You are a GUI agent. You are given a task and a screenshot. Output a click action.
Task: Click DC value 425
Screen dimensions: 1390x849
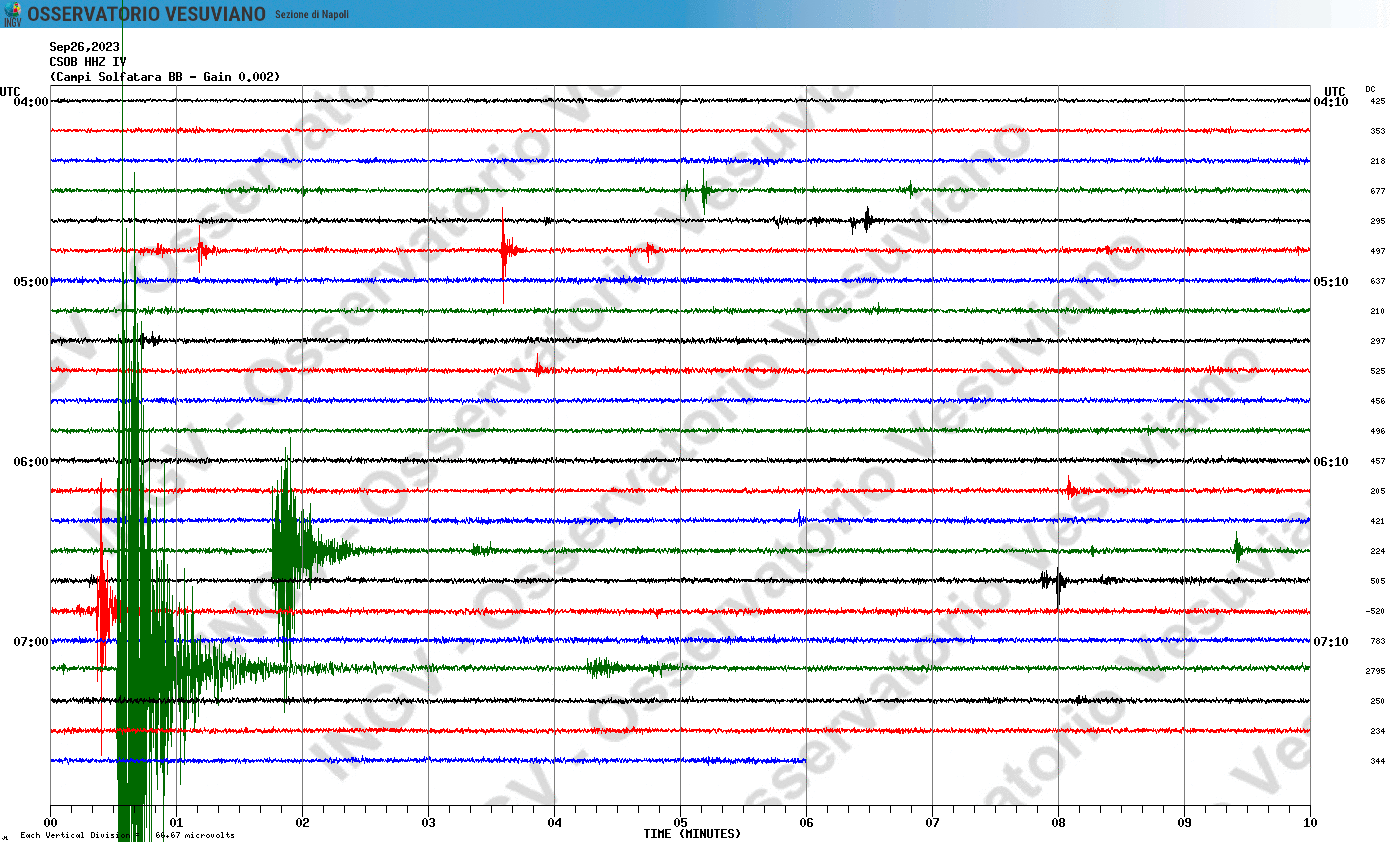click(1378, 102)
